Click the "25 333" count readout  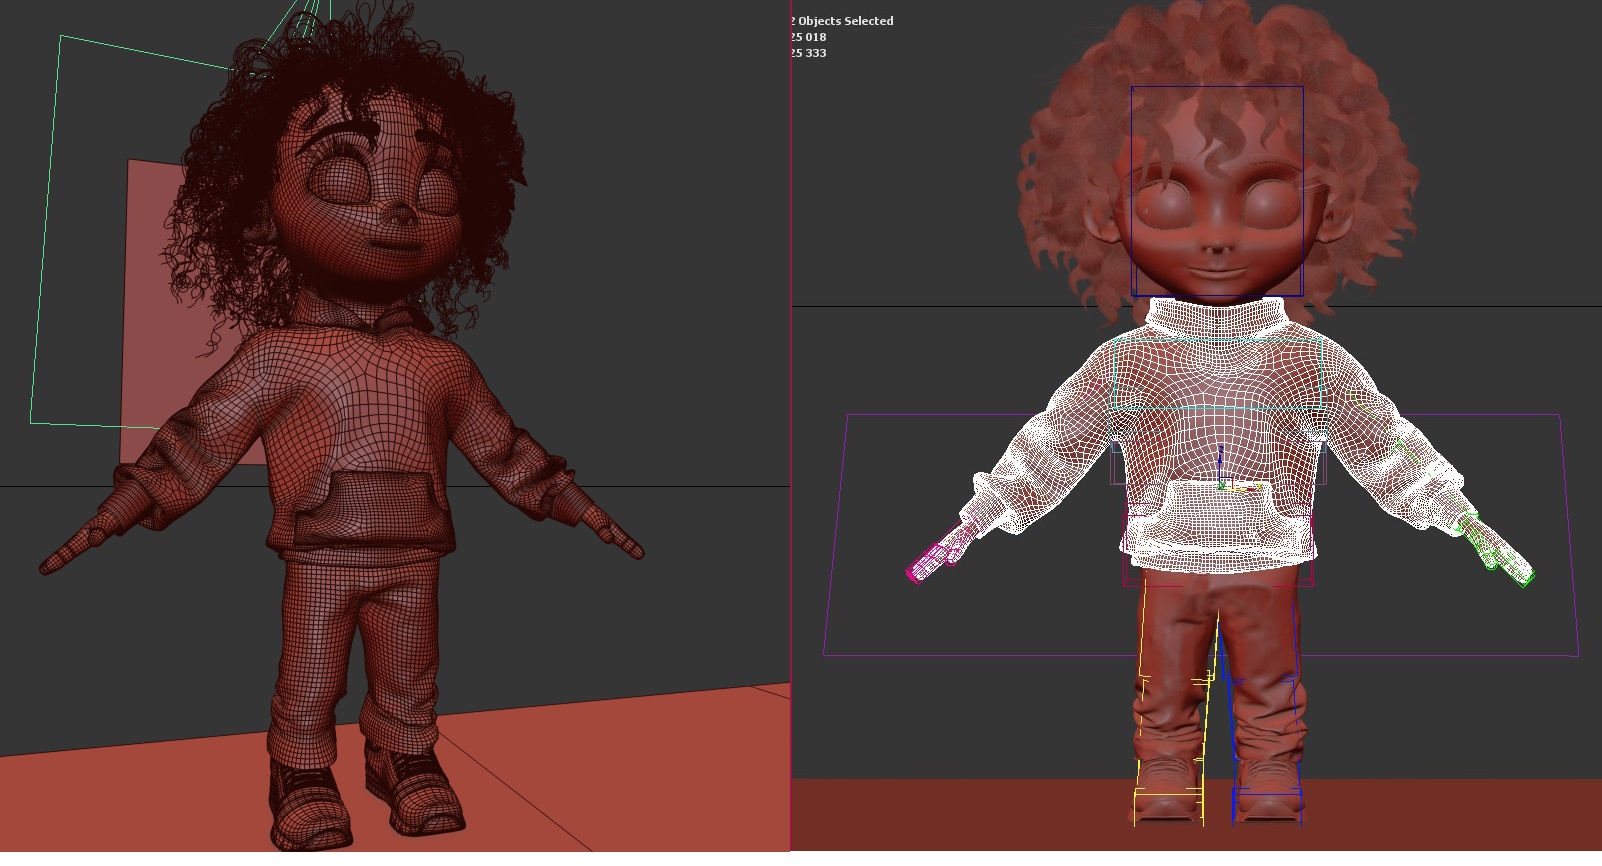(x=808, y=53)
